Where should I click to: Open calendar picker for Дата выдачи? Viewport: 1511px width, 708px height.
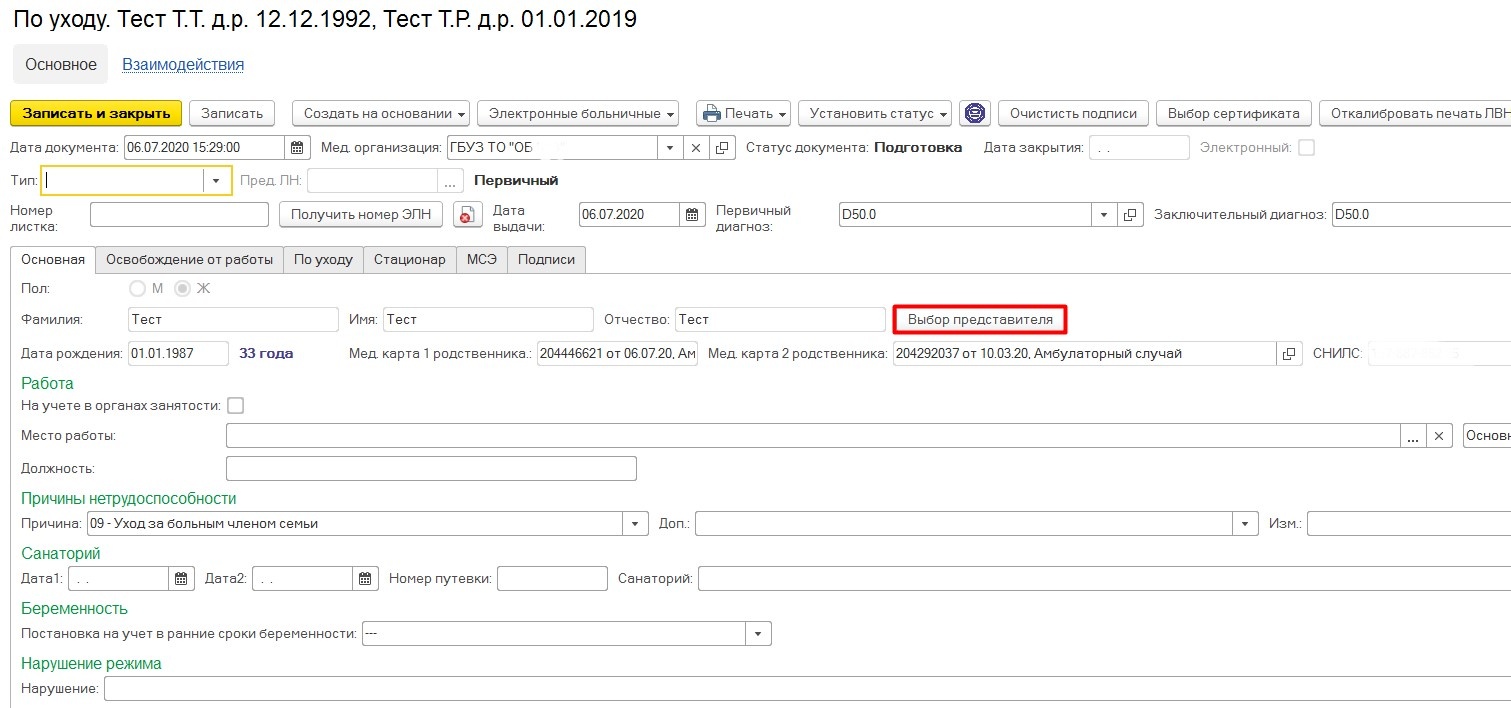click(x=692, y=215)
